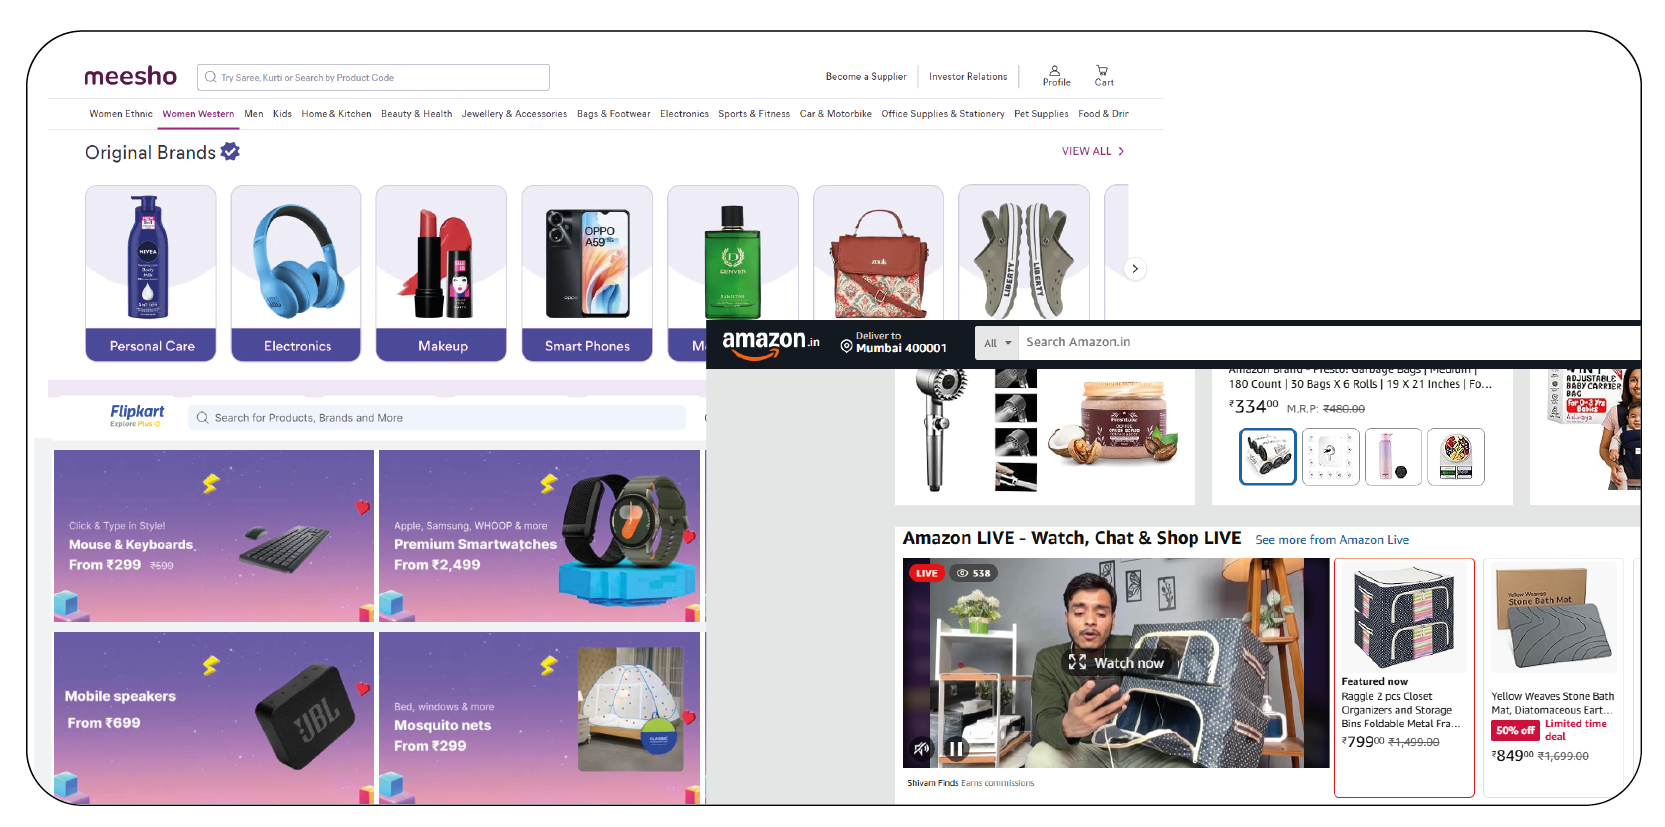Click the Flipkart search magnifier icon
This screenshot has width=1665, height=827.
[x=202, y=418]
